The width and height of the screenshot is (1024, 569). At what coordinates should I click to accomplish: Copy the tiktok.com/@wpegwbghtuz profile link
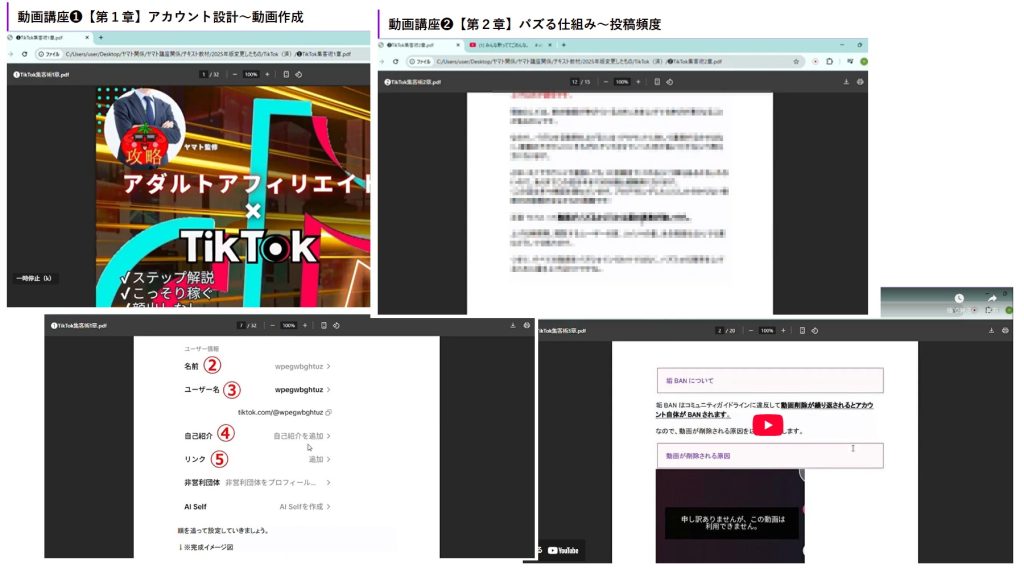(329, 412)
